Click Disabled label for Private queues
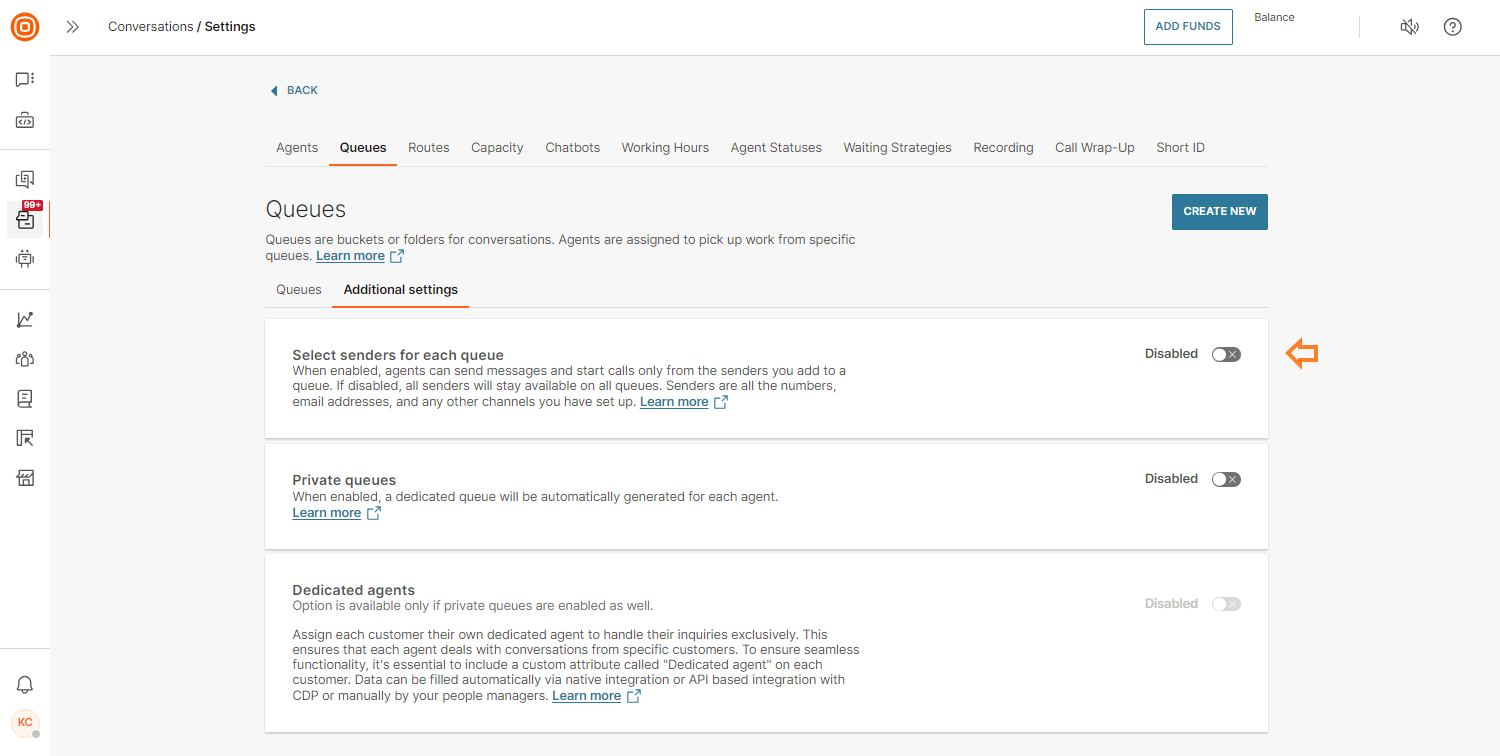 coord(1171,479)
